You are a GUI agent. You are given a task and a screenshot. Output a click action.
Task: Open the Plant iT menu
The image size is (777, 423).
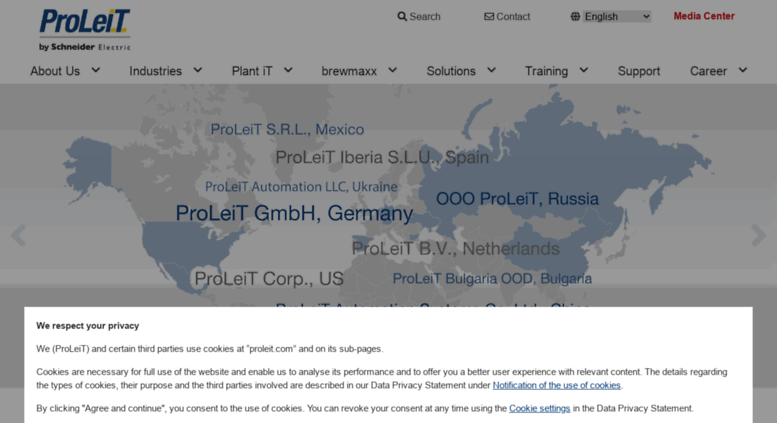252,71
